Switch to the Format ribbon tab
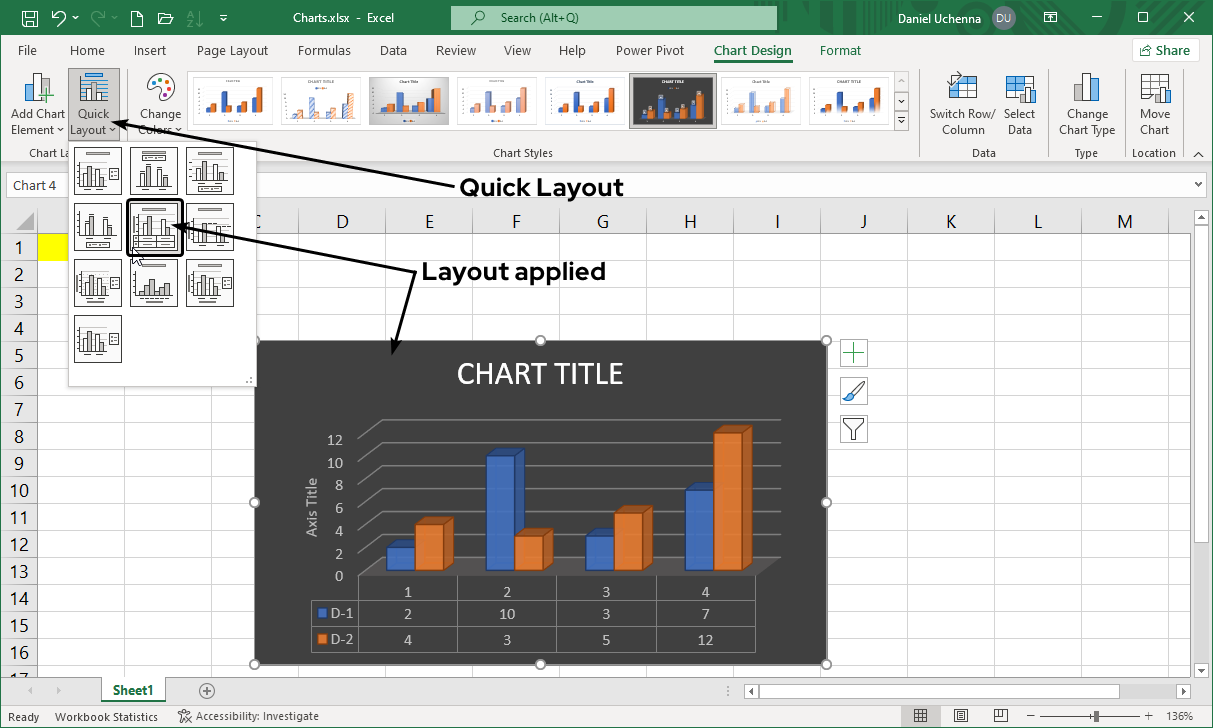The width and height of the screenshot is (1213, 728). coord(840,50)
